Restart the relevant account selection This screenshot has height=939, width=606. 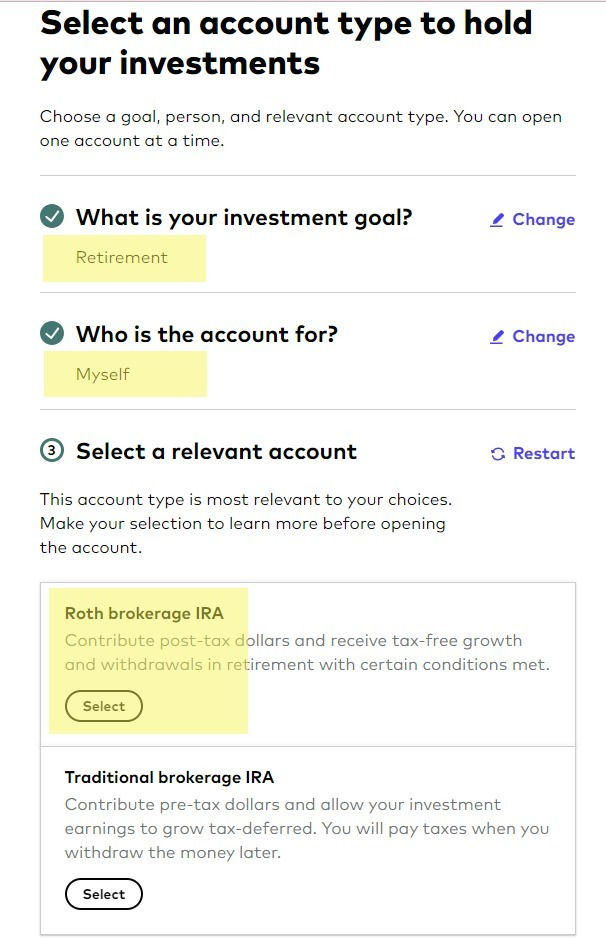(543, 453)
